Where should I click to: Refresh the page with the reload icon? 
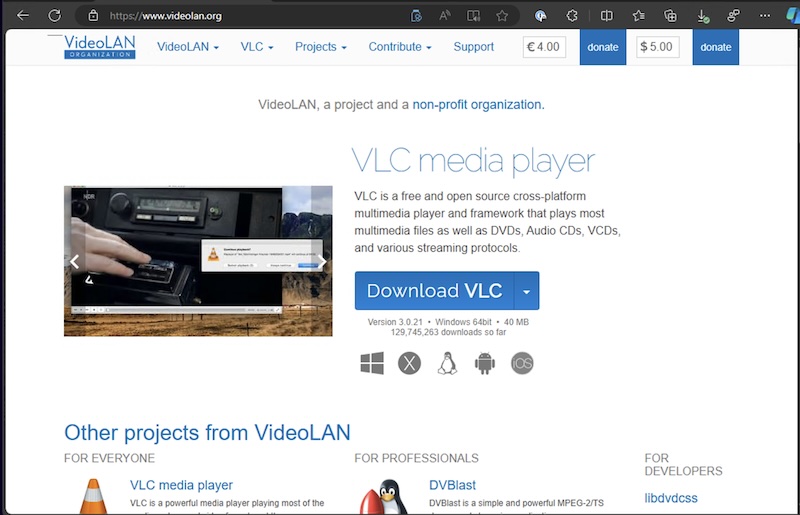pos(55,16)
